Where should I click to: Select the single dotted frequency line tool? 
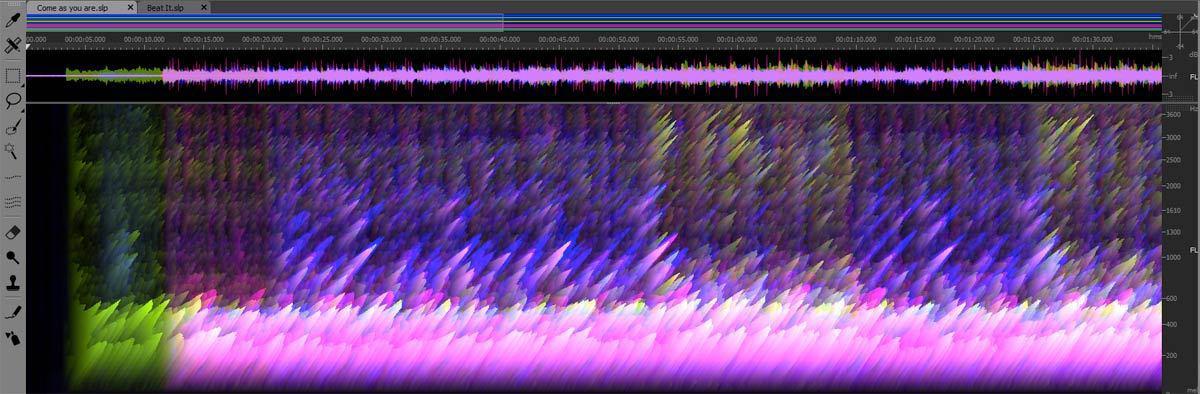click(x=13, y=176)
